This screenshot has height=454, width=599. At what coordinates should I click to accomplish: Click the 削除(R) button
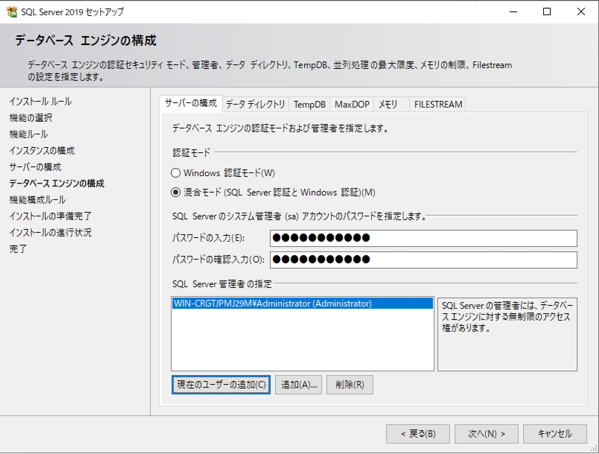[350, 384]
